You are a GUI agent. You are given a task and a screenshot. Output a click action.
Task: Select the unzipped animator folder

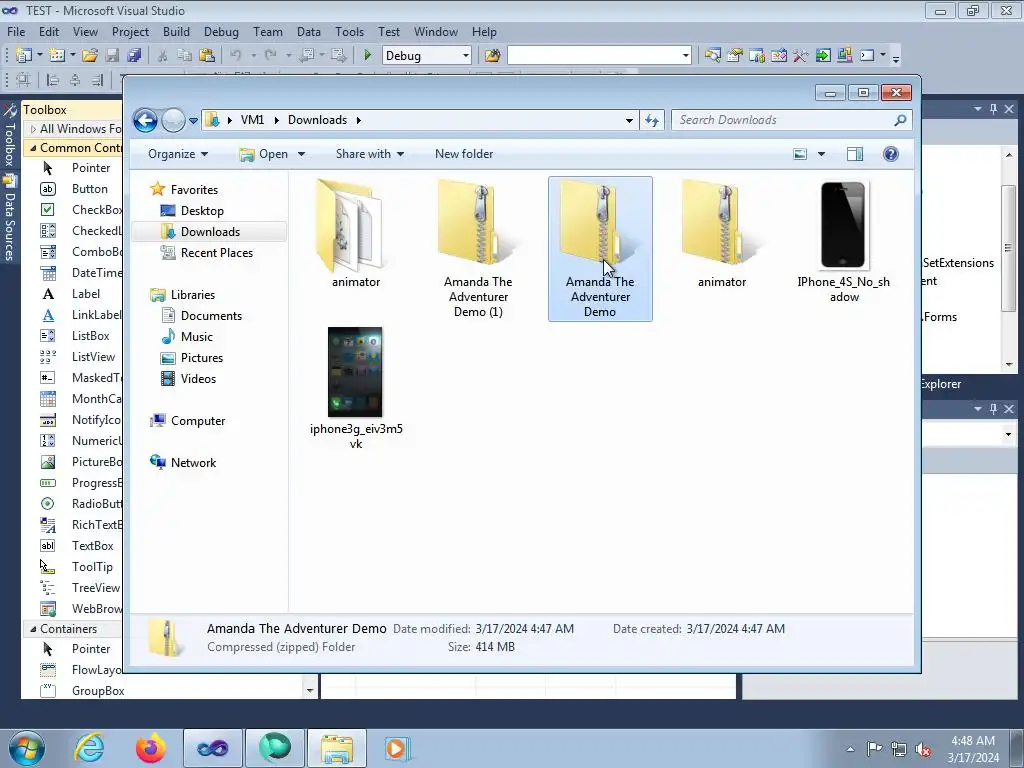click(x=356, y=234)
